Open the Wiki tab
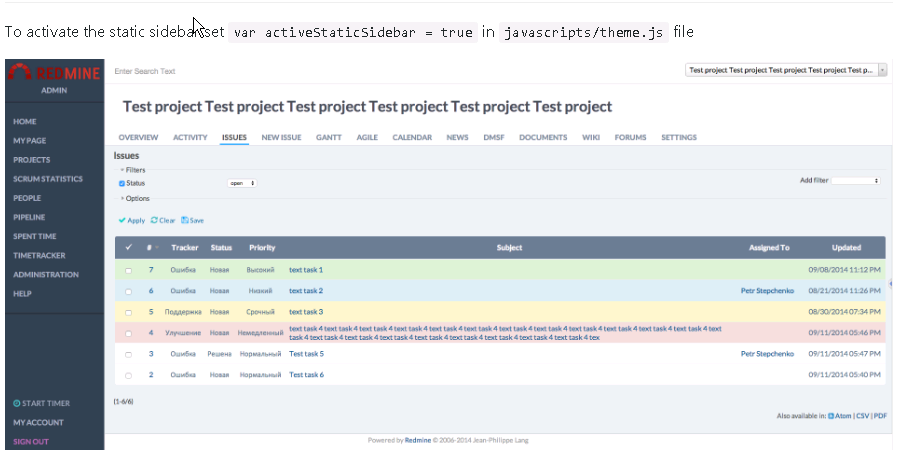 (590, 137)
